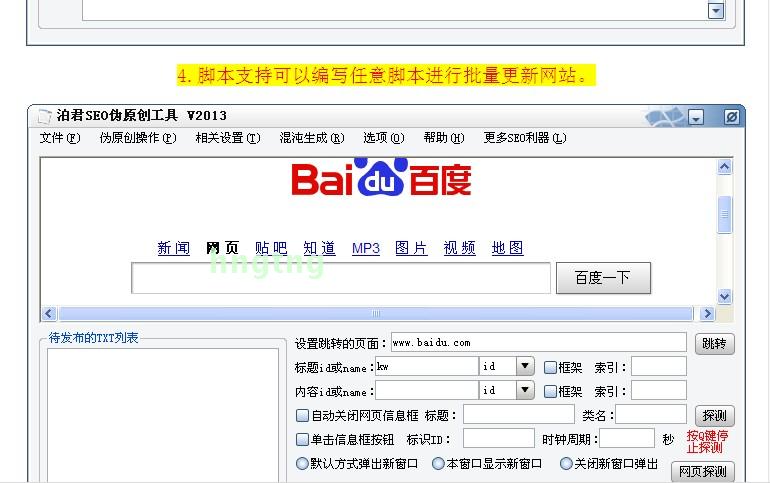Click the 设置跳转的页面 URL field
Viewport: 770px width, 483px height.
[538, 342]
